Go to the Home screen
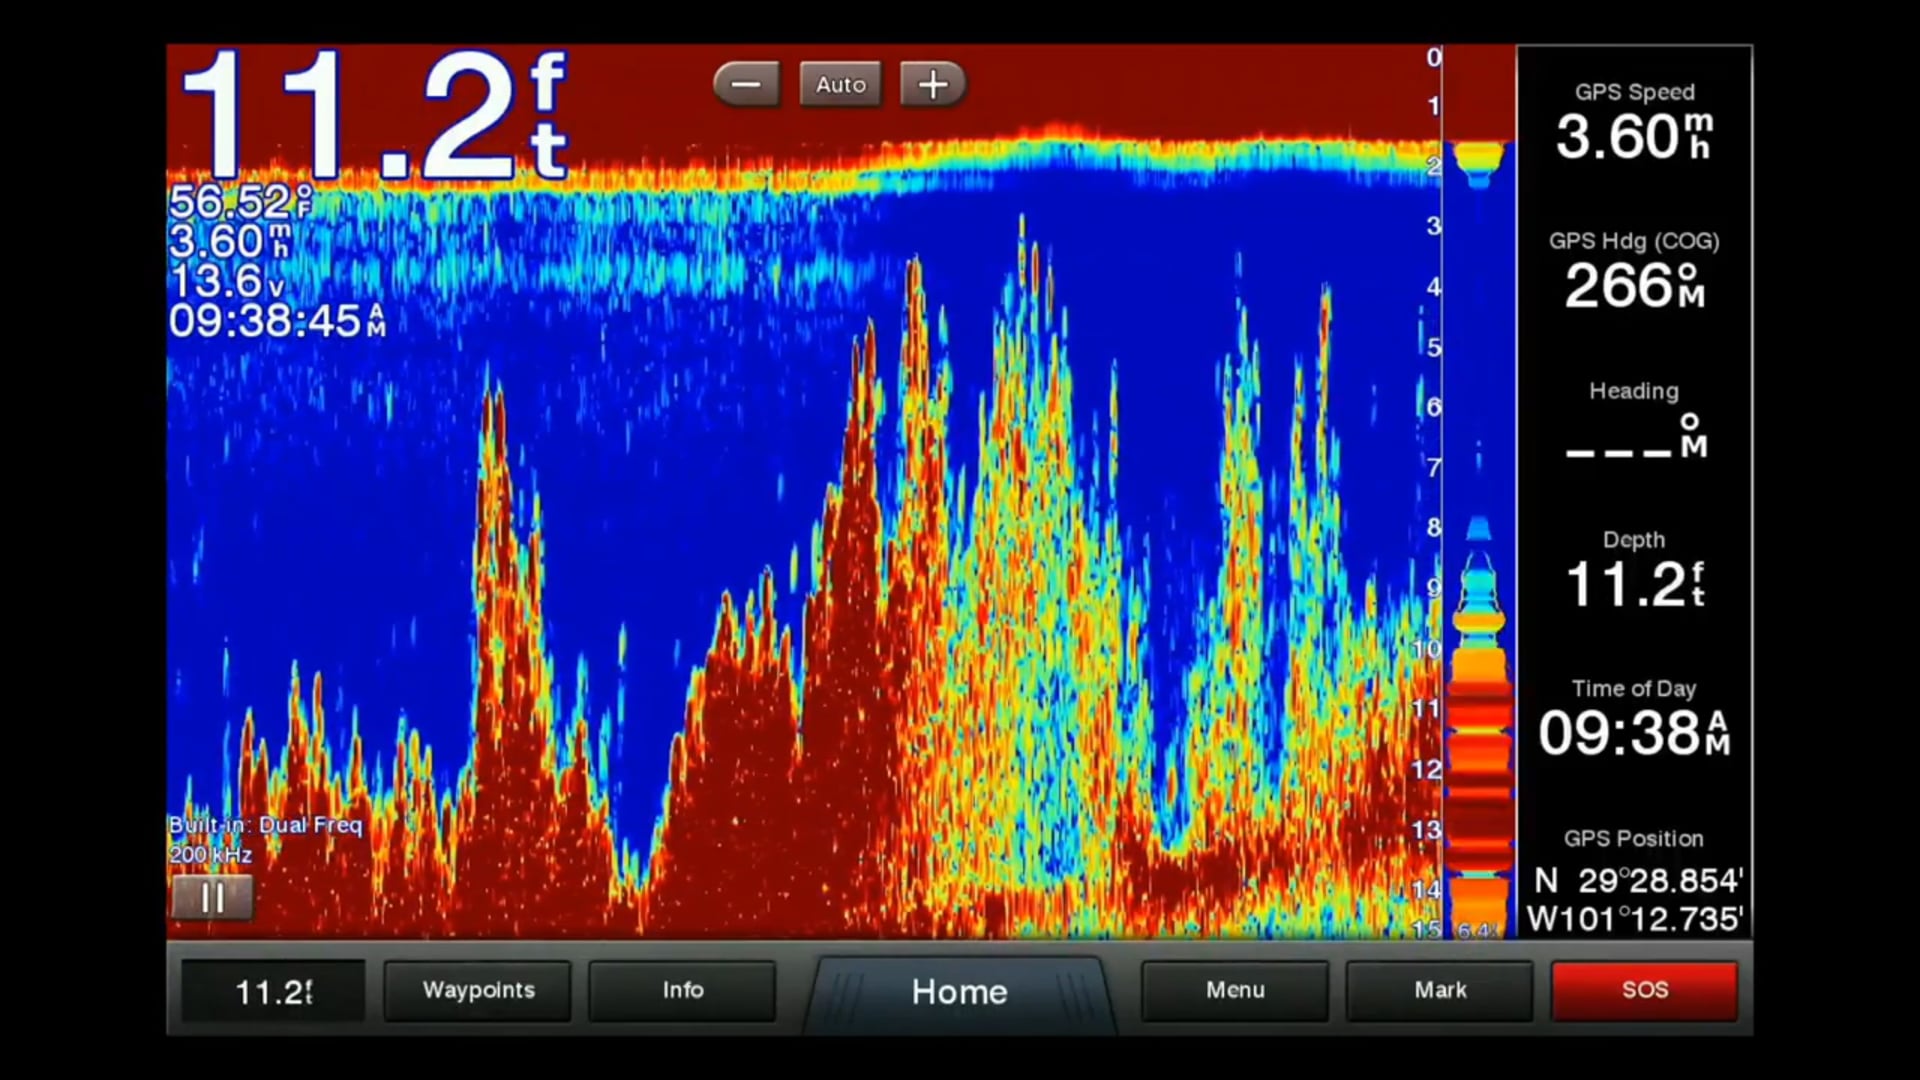The image size is (1920, 1080). click(x=959, y=992)
